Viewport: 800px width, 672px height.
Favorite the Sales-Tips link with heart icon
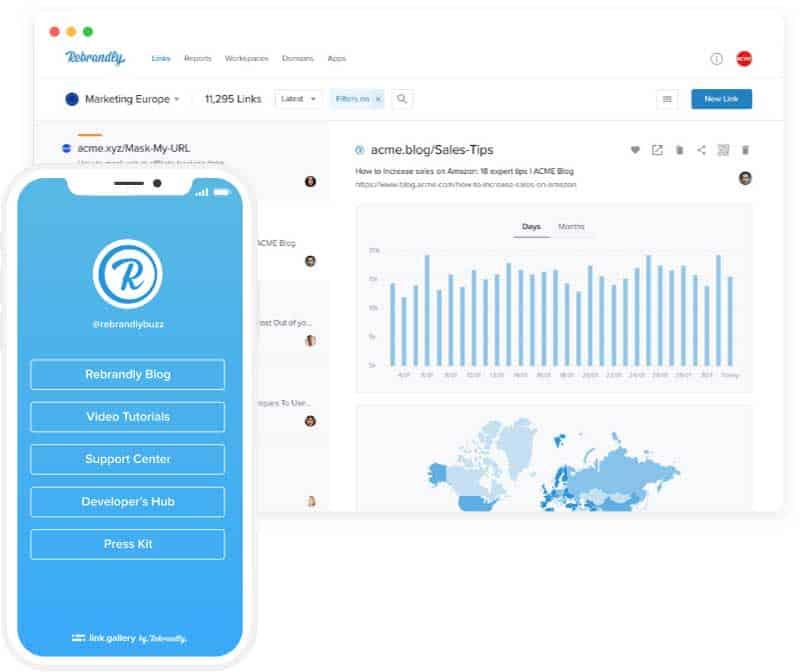click(635, 150)
